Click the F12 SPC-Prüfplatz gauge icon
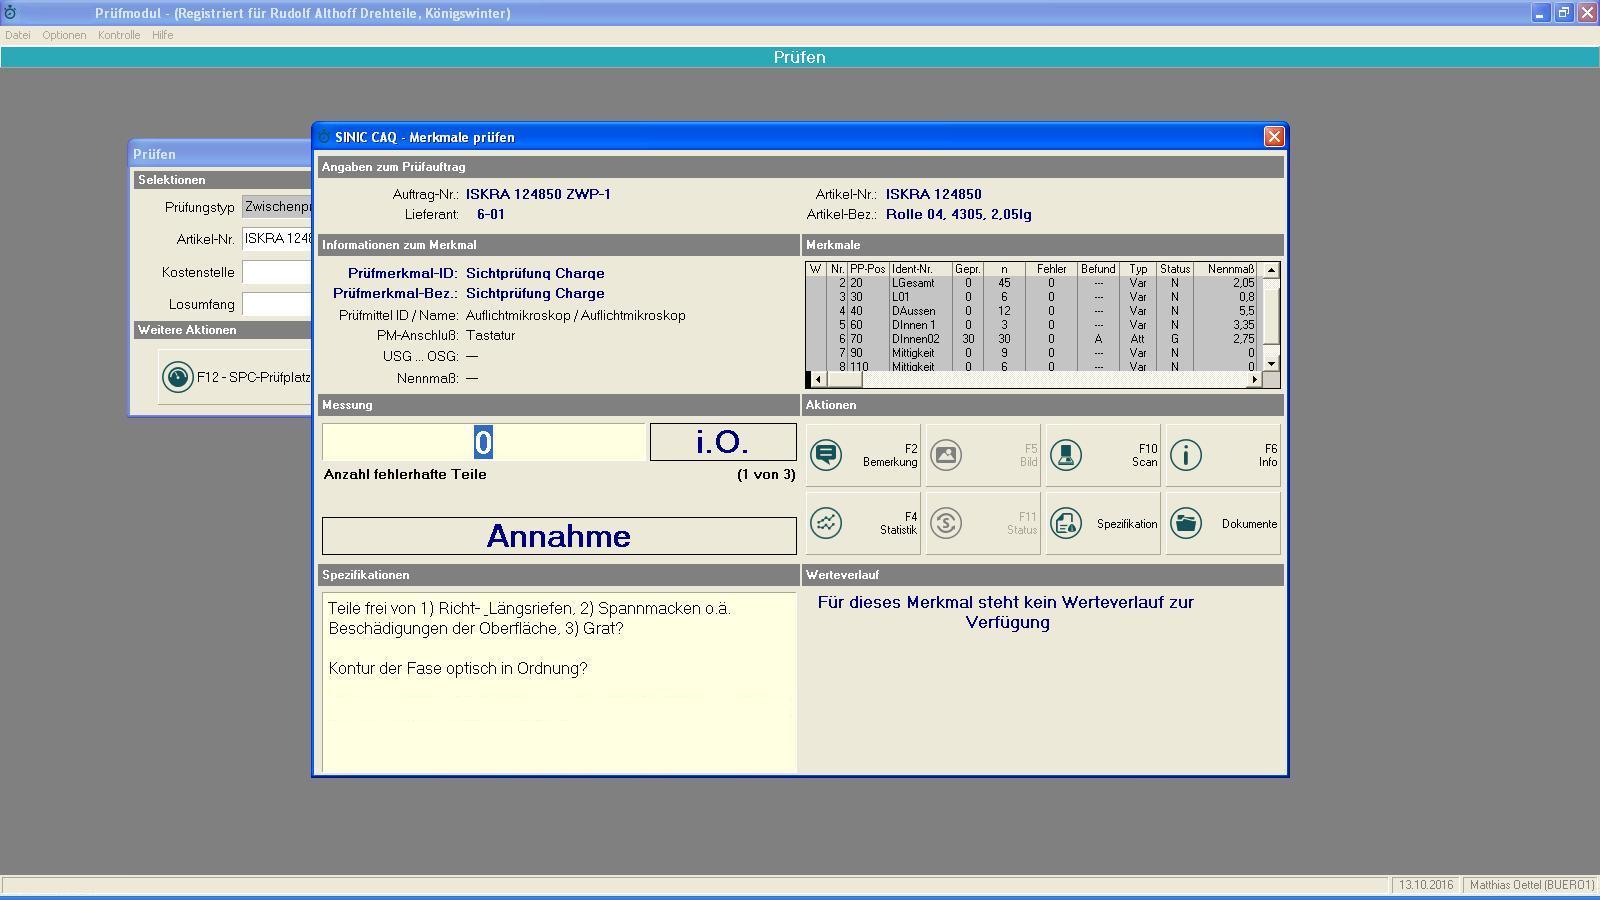The image size is (1600, 900). click(x=178, y=377)
